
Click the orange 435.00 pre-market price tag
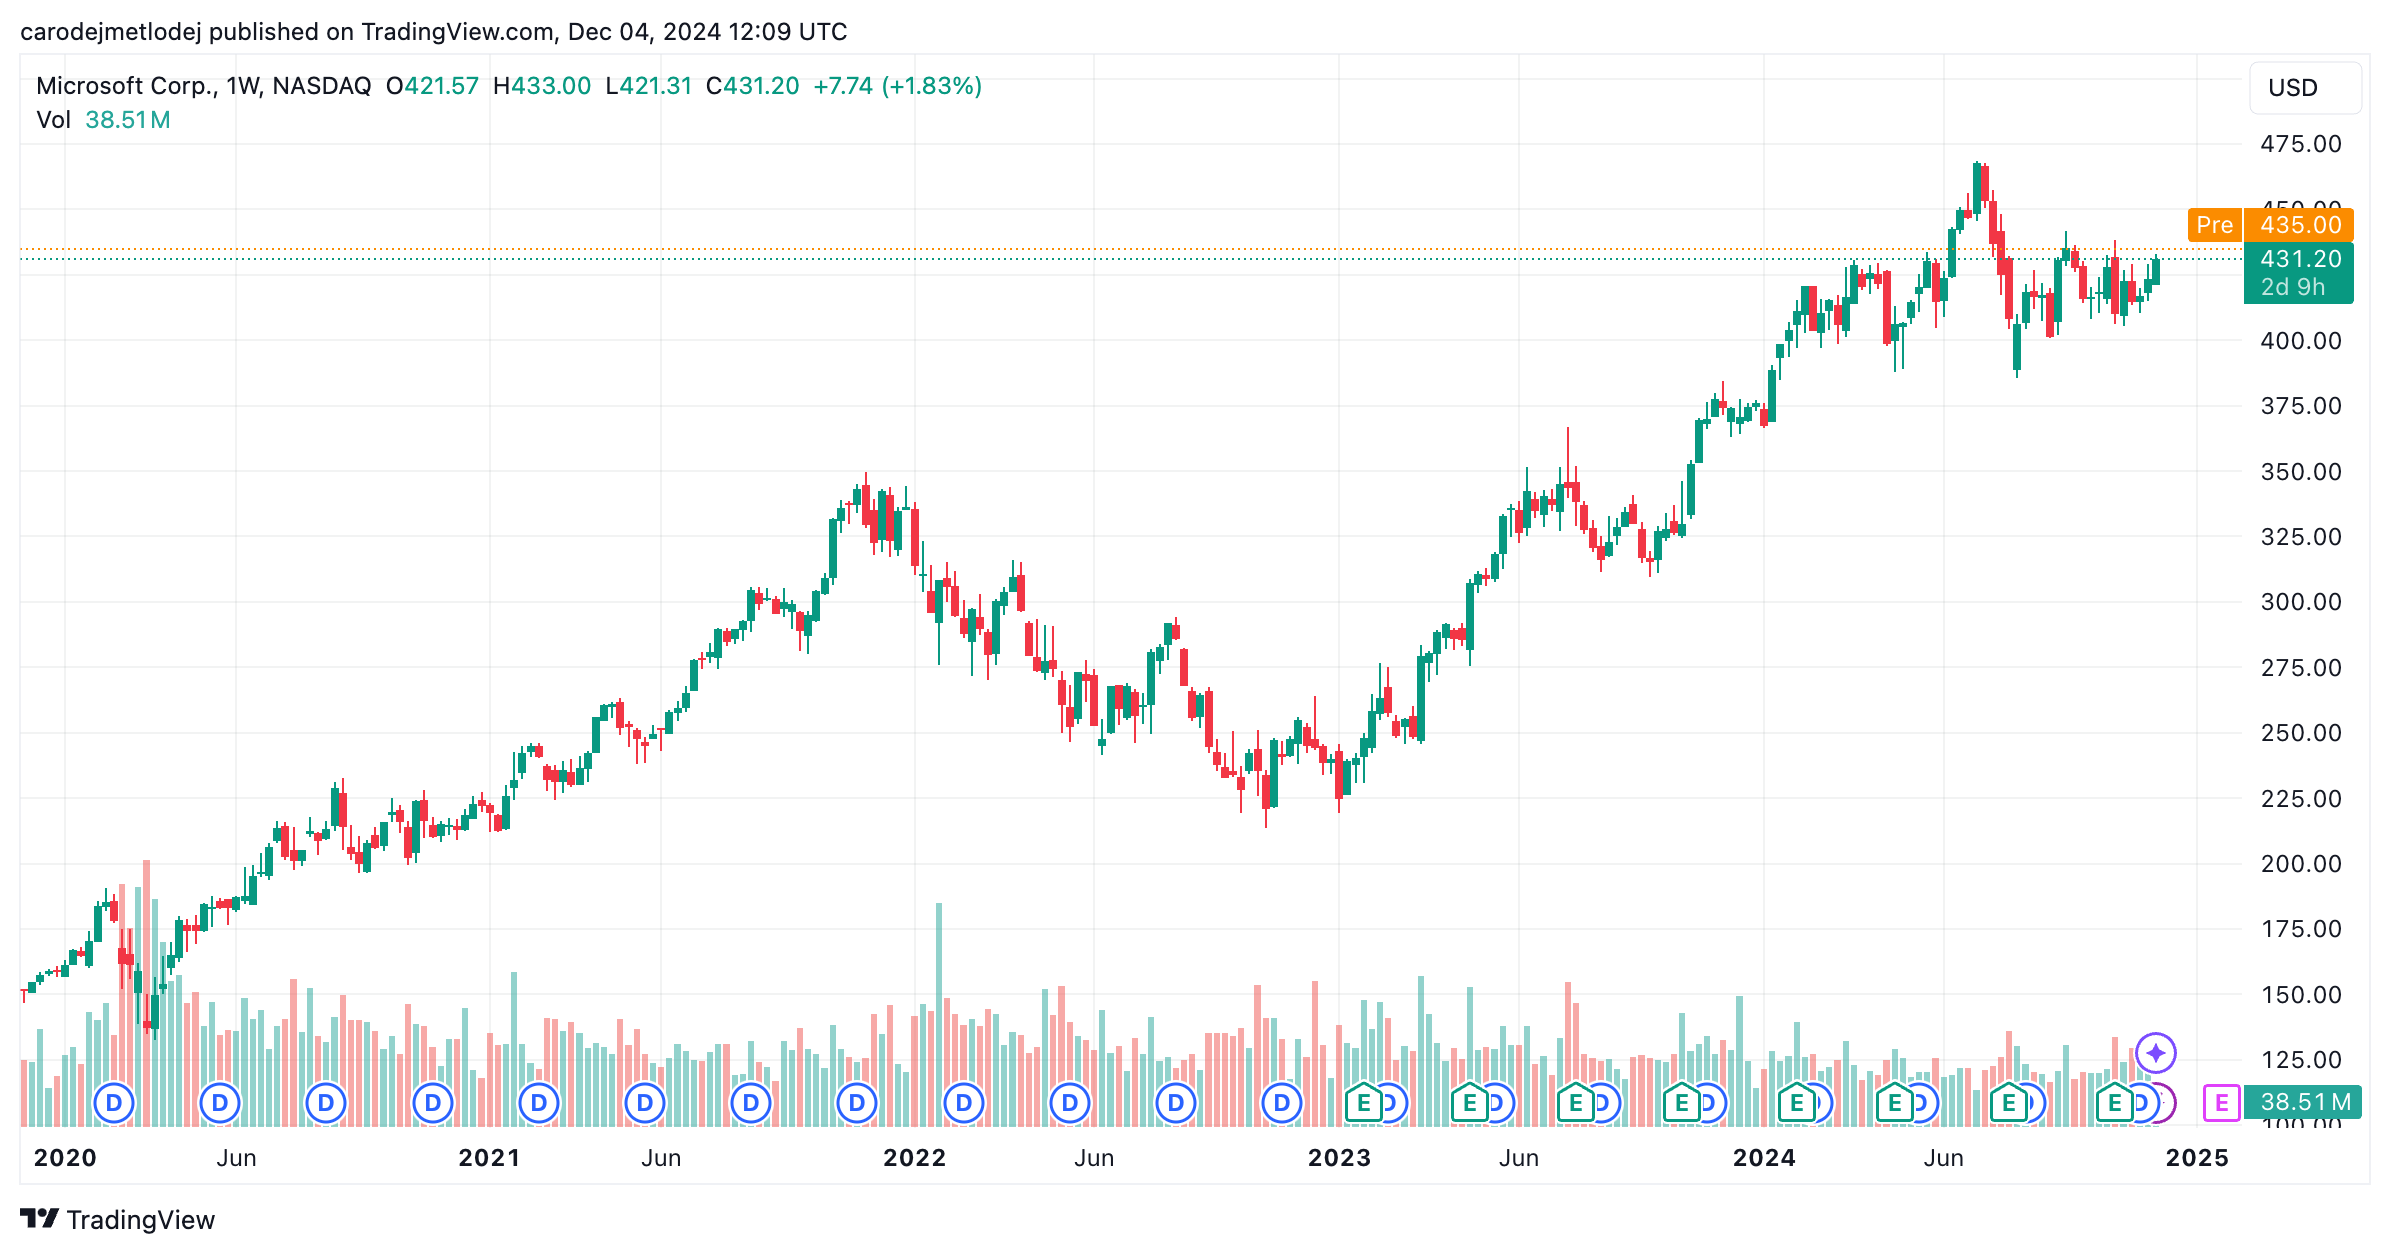2299,225
